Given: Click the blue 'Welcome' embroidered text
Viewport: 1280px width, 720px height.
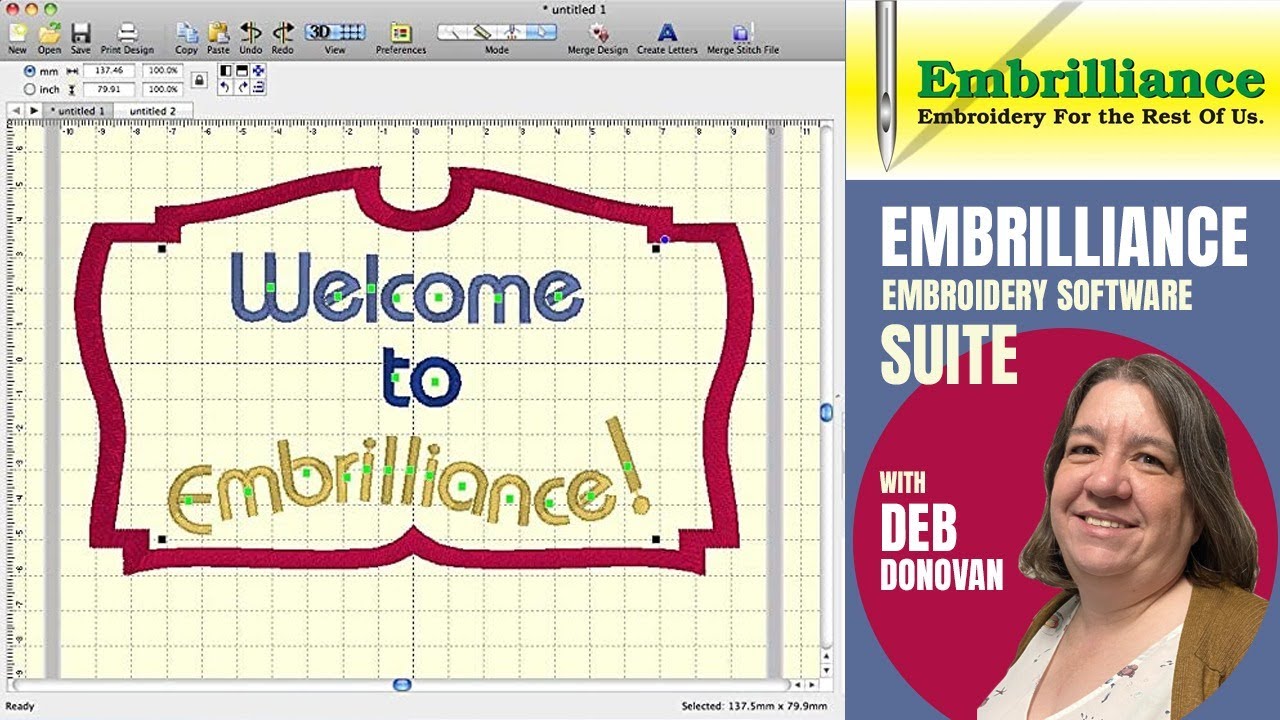Looking at the screenshot, I should pos(408,286).
